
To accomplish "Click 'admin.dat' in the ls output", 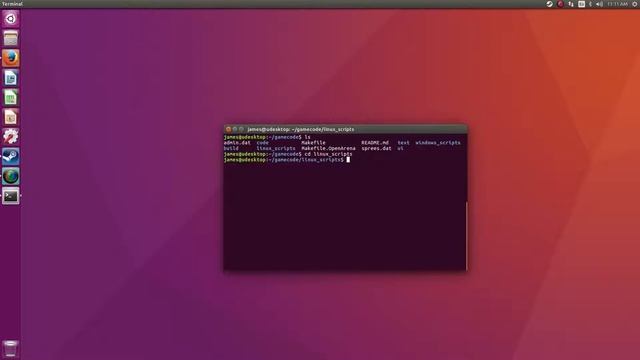I will point(237,143).
